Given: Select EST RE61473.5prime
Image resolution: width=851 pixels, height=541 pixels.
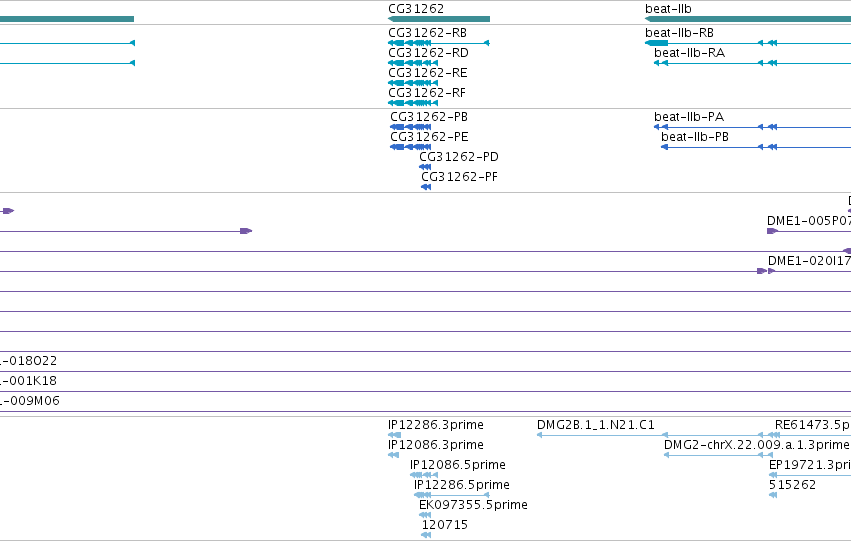Looking at the screenshot, I should click(x=812, y=425).
